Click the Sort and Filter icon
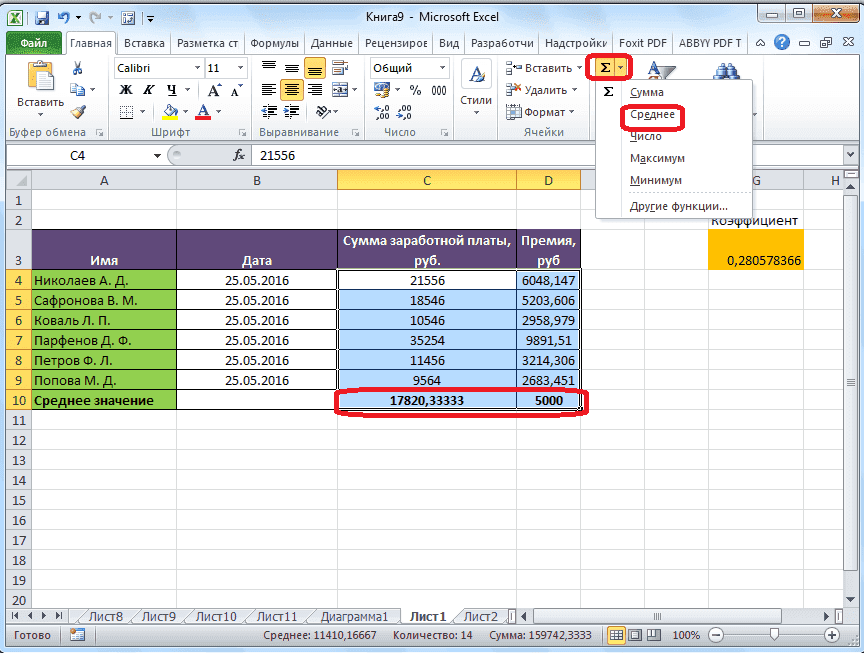This screenshot has height=653, width=864. (x=660, y=70)
